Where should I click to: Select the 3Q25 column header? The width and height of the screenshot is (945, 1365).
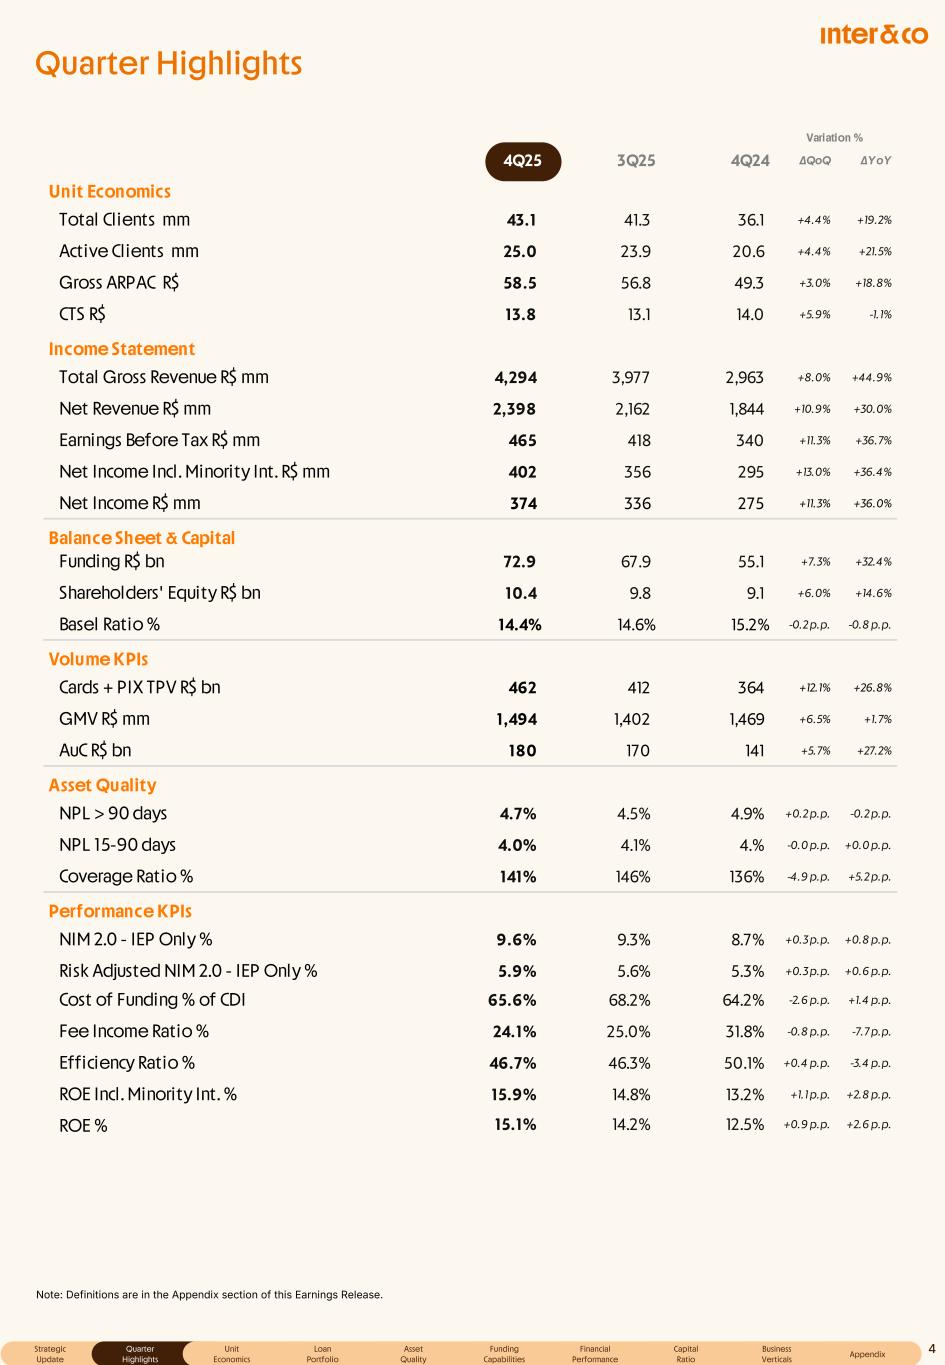[x=636, y=161]
